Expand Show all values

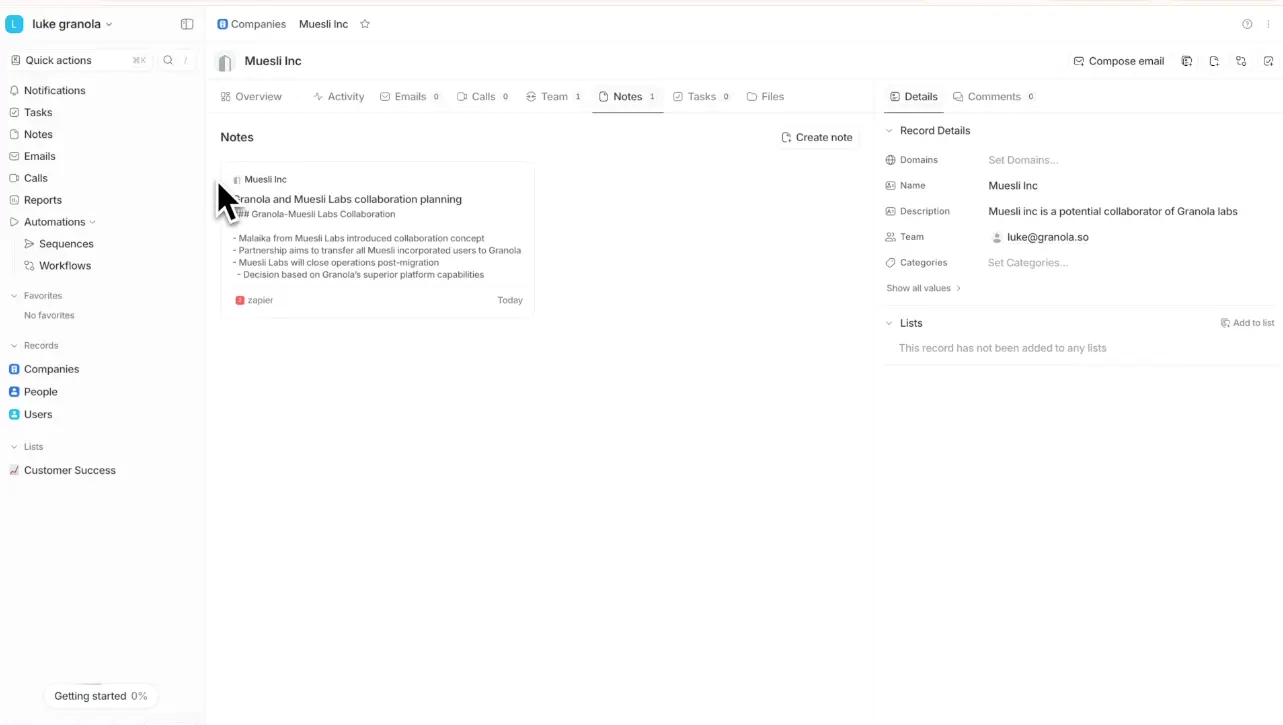[x=923, y=288]
